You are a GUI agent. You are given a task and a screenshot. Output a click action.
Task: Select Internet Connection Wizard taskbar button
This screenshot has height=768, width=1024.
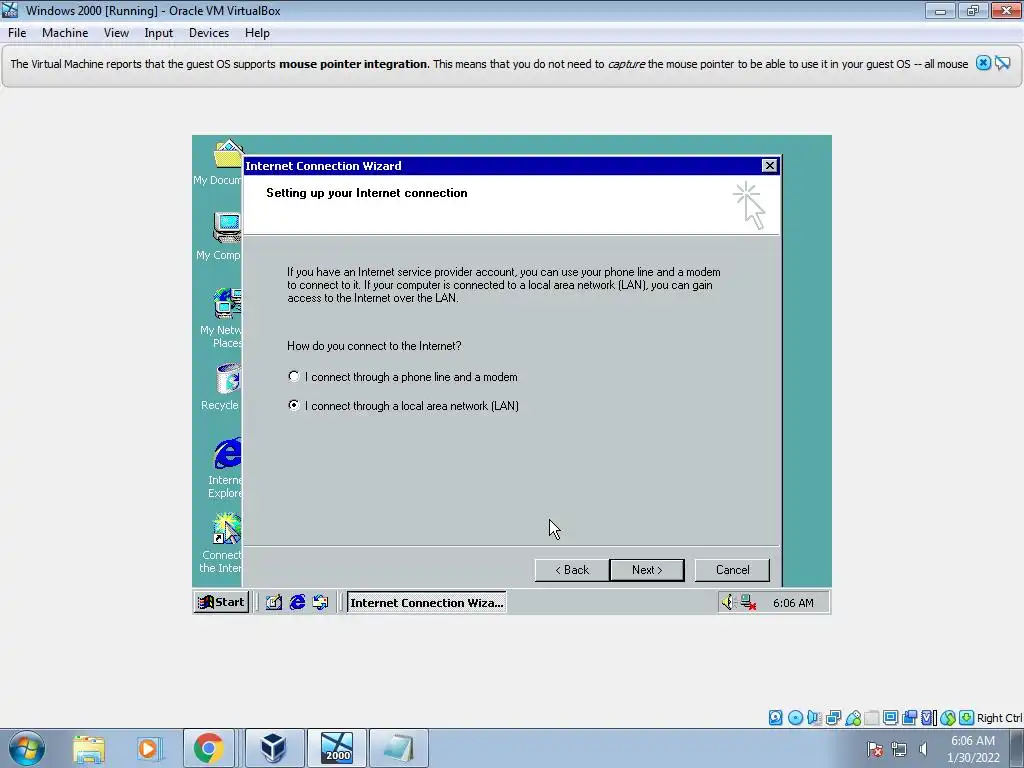pos(426,602)
